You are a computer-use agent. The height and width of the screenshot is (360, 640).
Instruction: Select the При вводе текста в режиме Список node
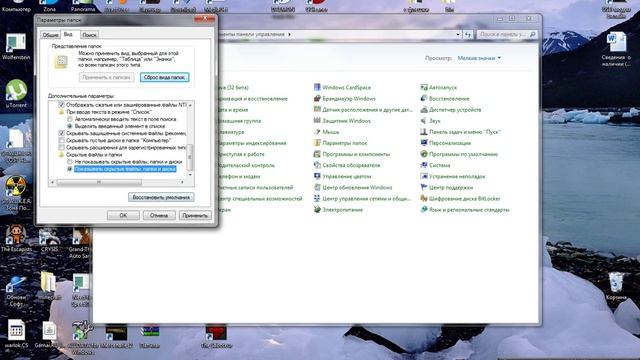point(109,112)
